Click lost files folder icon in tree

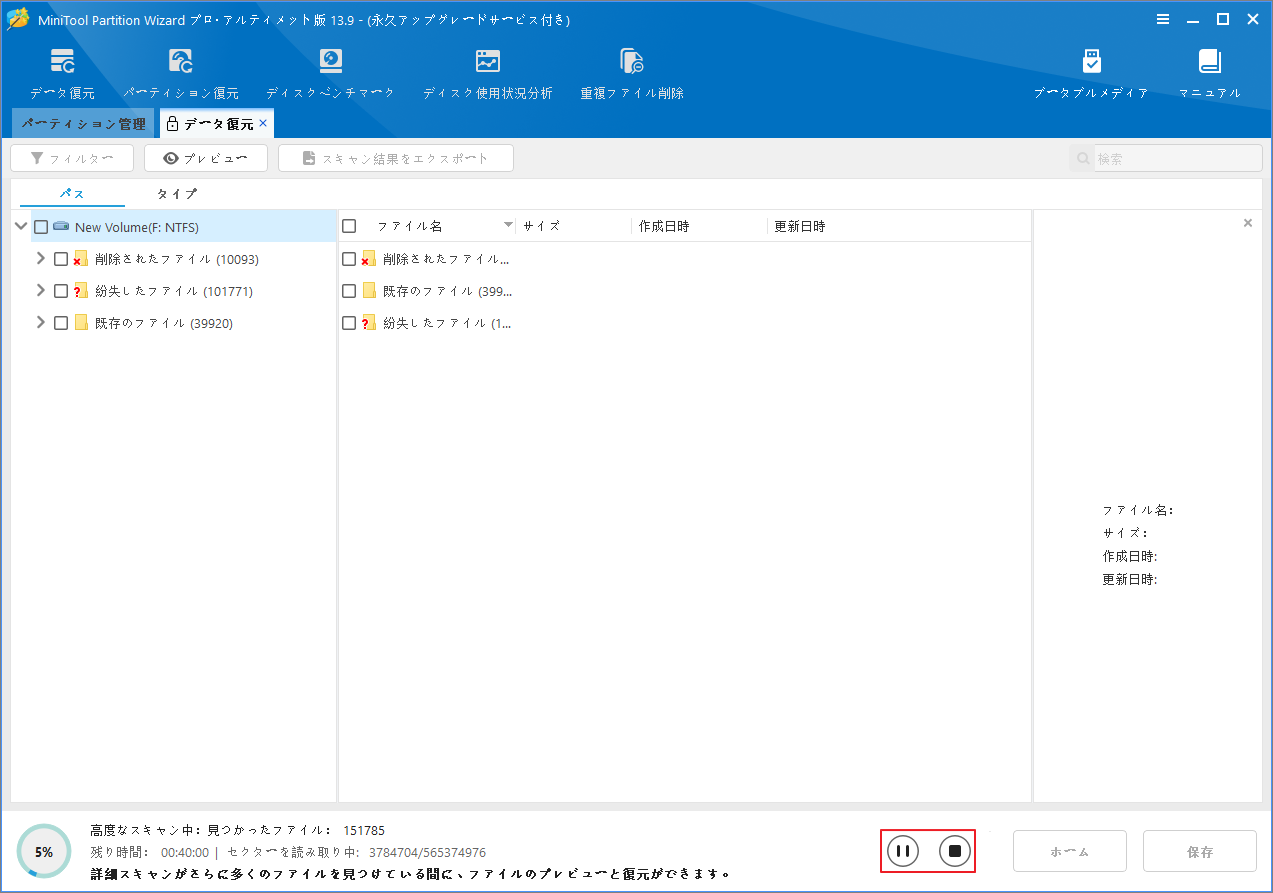pyautogui.click(x=81, y=291)
